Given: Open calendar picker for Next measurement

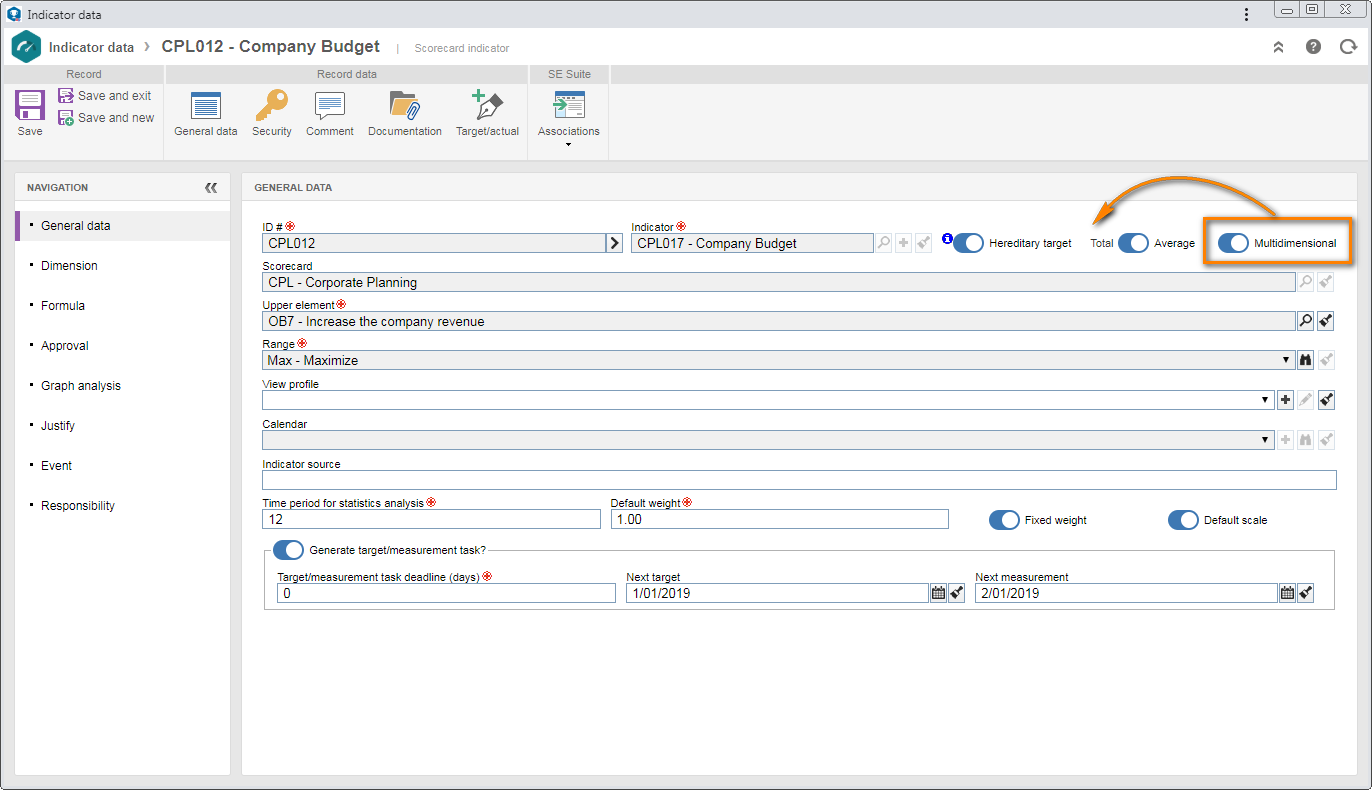Looking at the screenshot, I should coord(1287,593).
